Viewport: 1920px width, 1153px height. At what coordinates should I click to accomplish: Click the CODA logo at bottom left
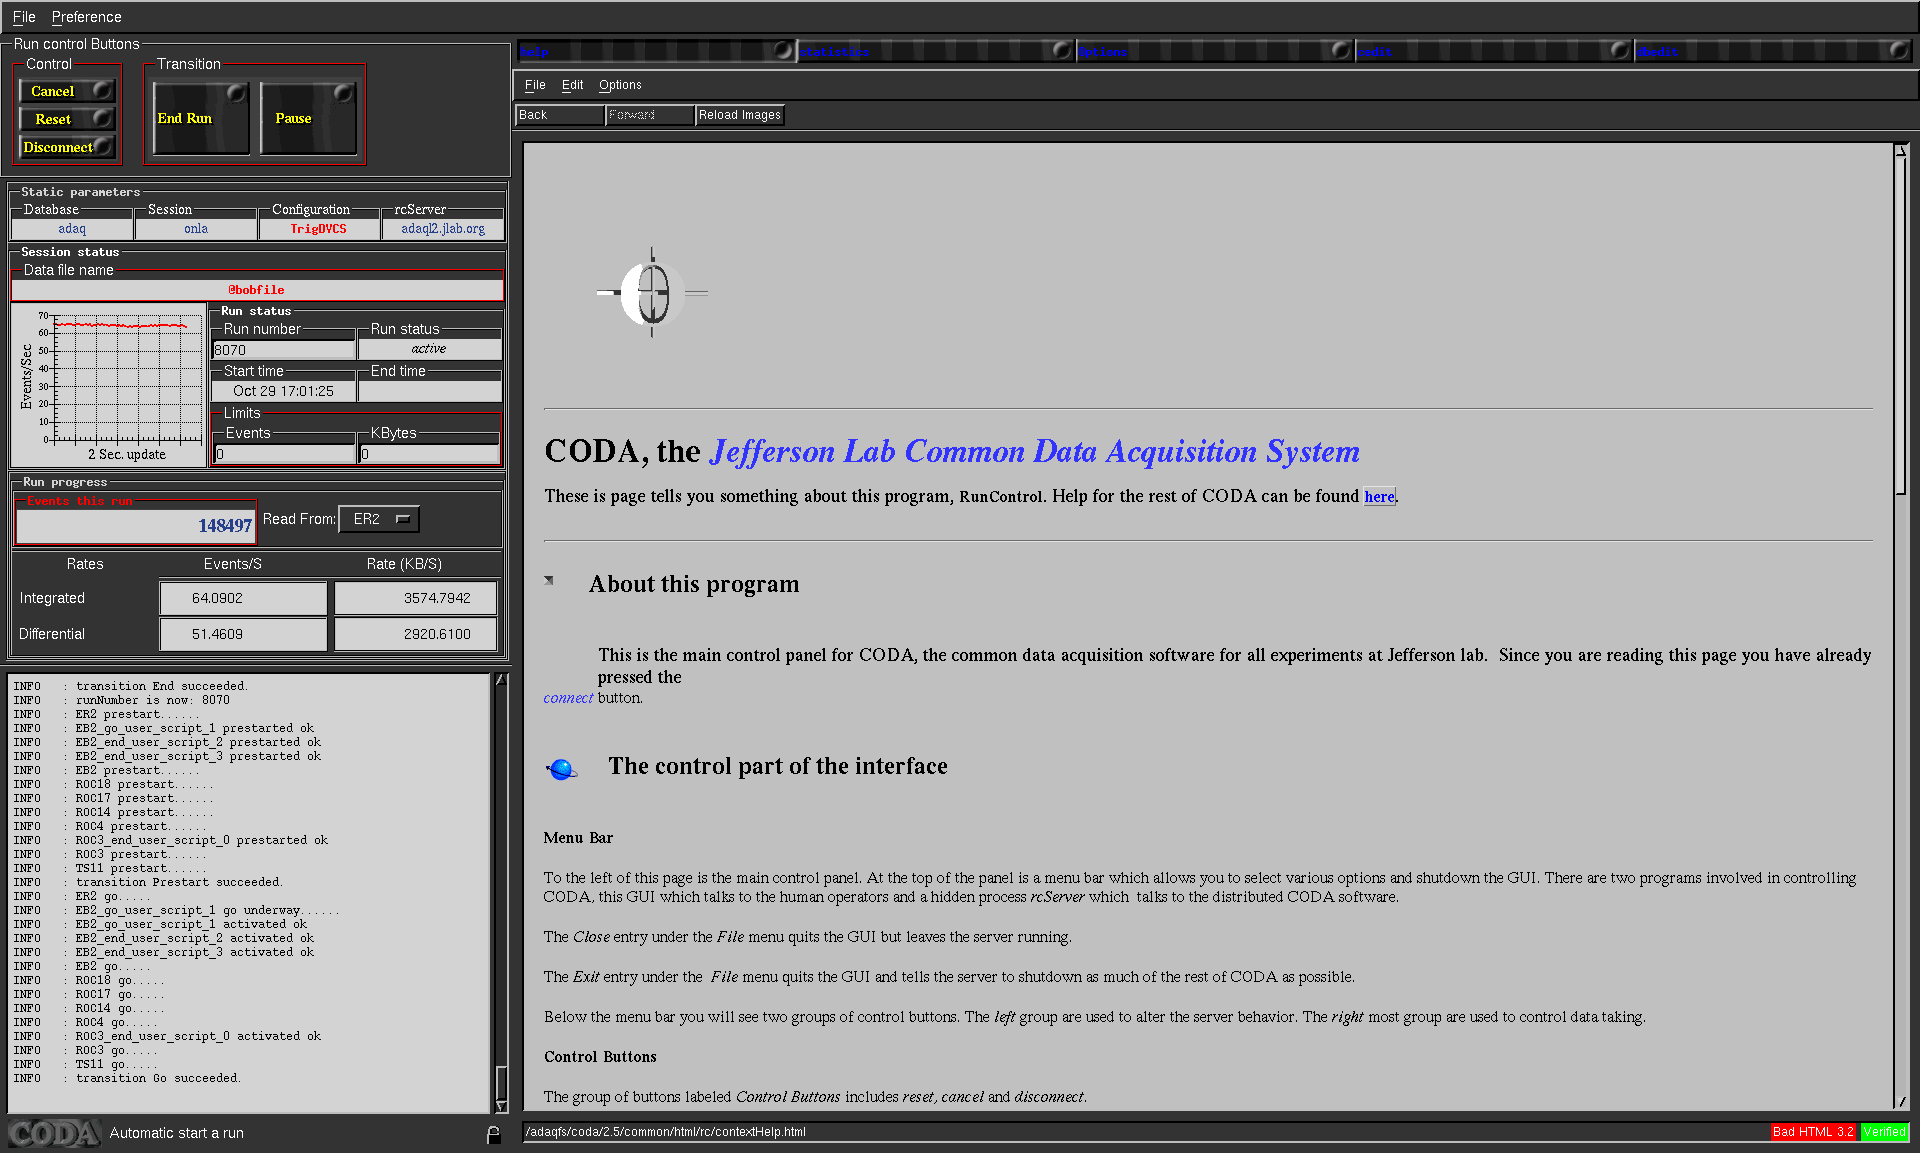coord(54,1133)
